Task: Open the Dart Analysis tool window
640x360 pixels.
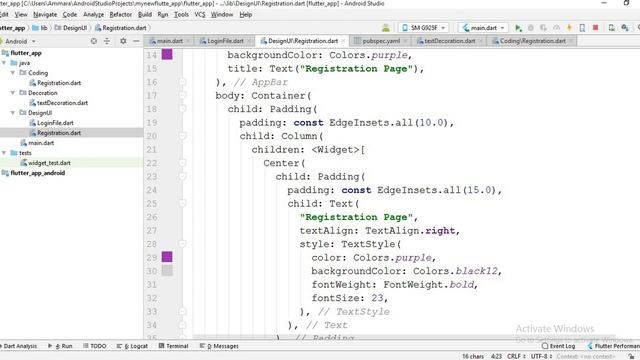Action: click(18, 346)
